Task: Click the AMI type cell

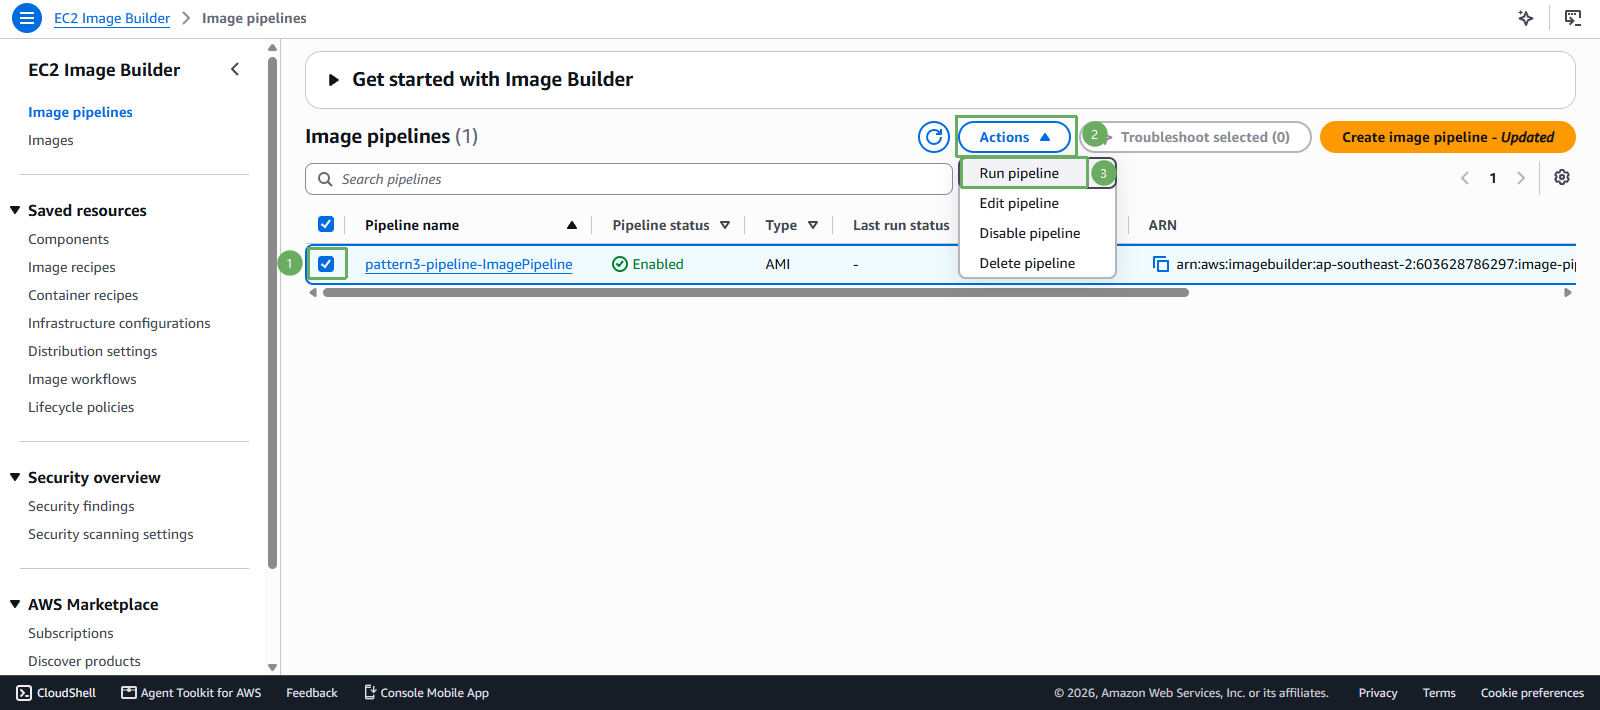Action: tap(778, 264)
